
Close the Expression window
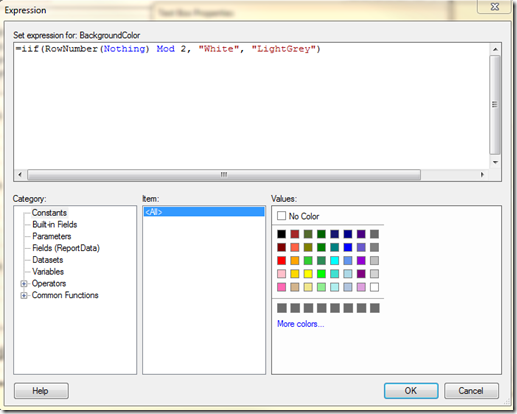[495, 7]
